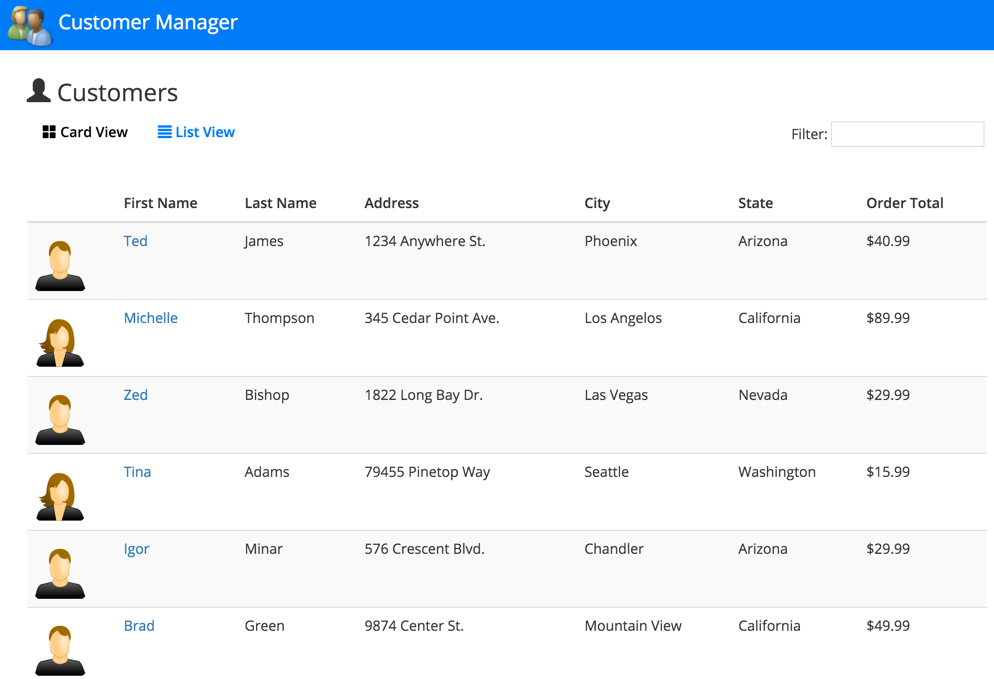Click the last name Green

coord(264,626)
